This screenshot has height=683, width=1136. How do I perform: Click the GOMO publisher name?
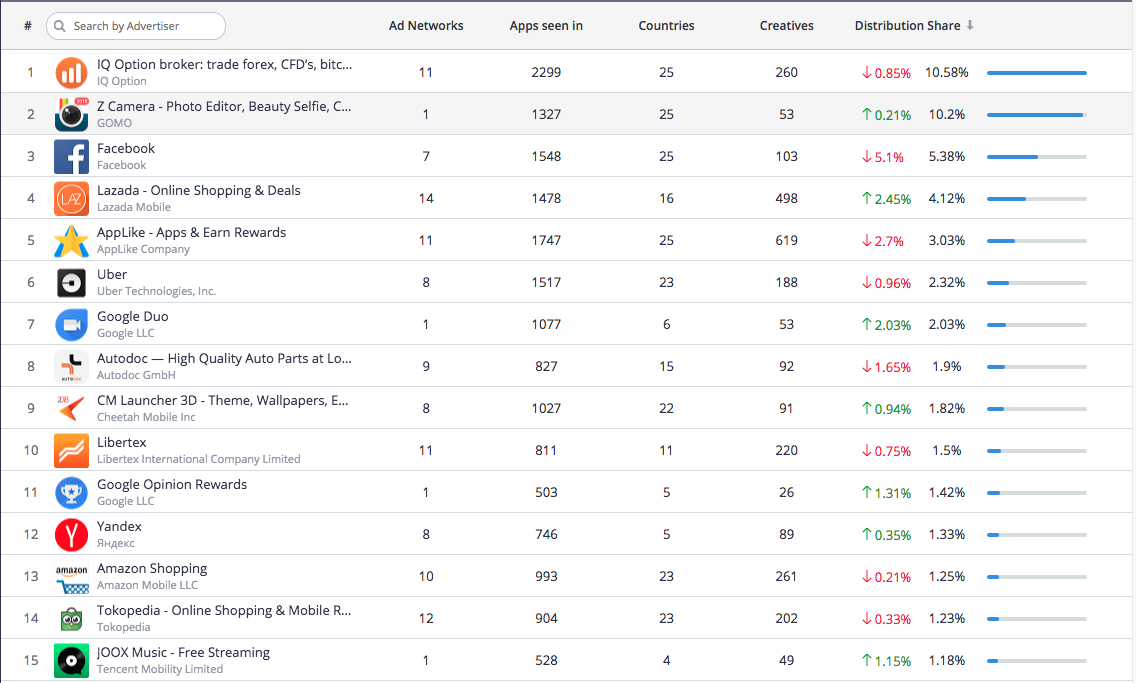click(114, 123)
